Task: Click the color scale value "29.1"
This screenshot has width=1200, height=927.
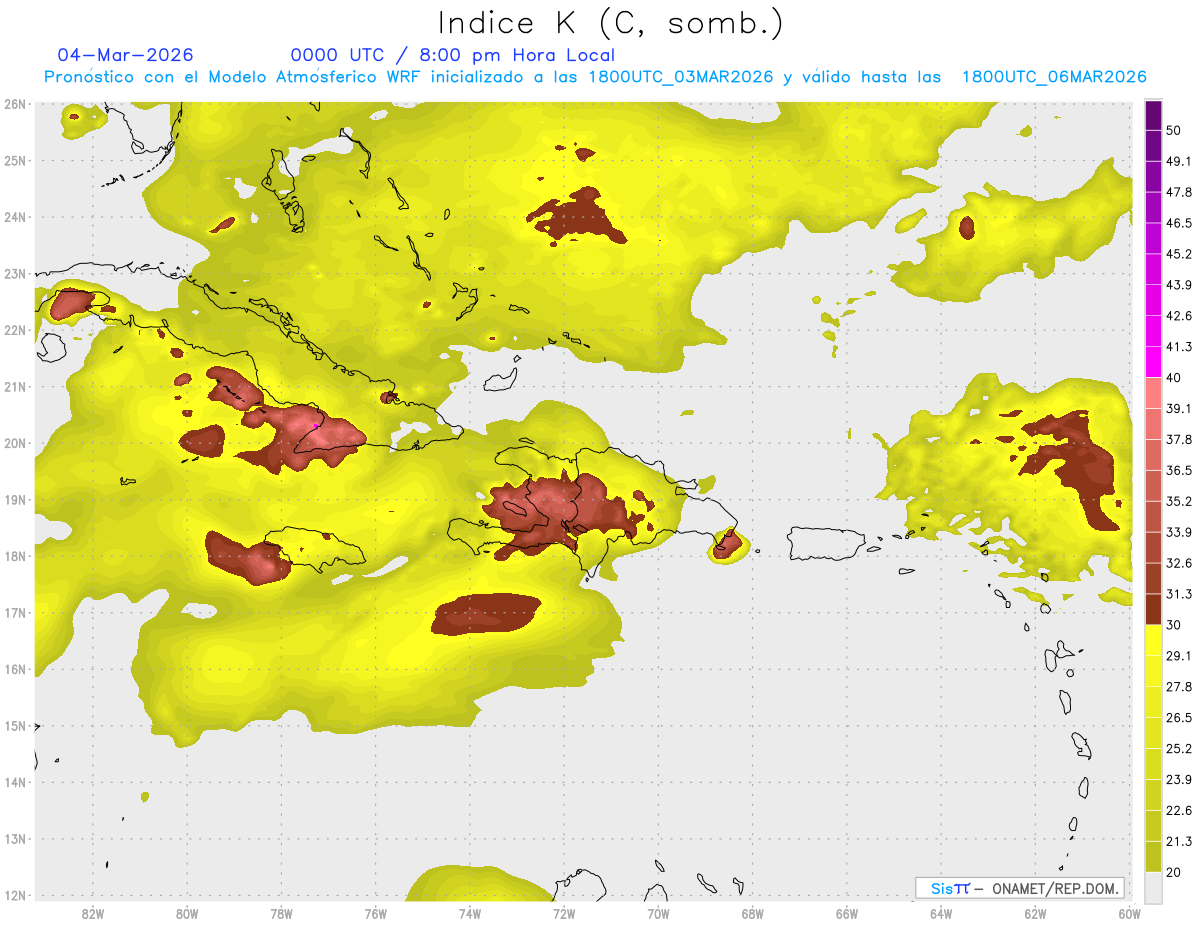Action: (1178, 656)
